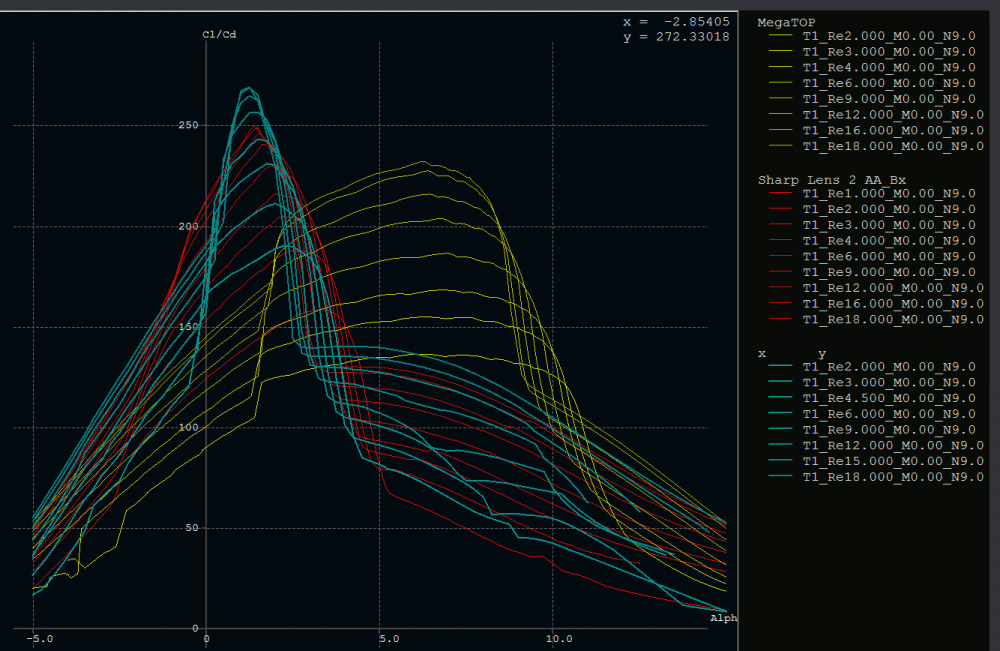Viewport: 1000px width, 651px height.
Task: Select Sharp Lens red T1_Re1.000 legend entry
Action: pyautogui.click(x=889, y=193)
